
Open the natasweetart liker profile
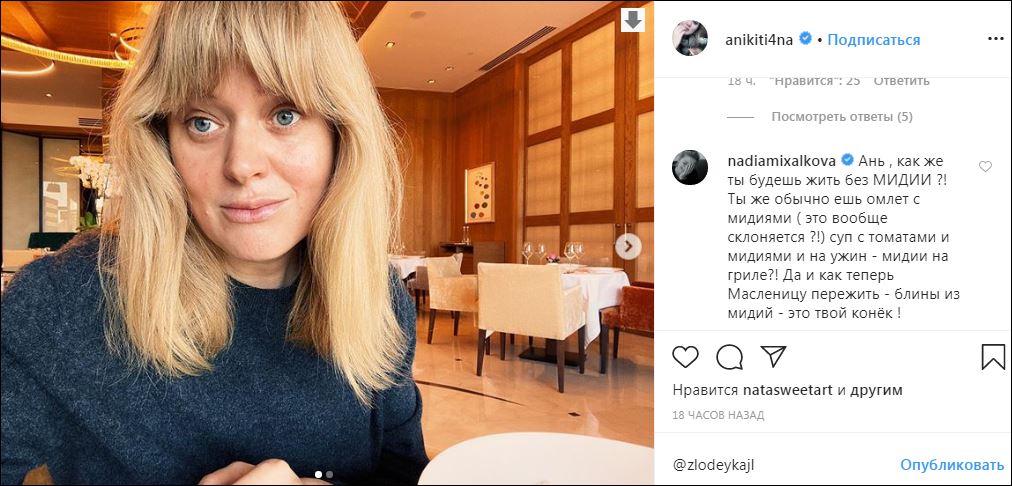pos(786,390)
